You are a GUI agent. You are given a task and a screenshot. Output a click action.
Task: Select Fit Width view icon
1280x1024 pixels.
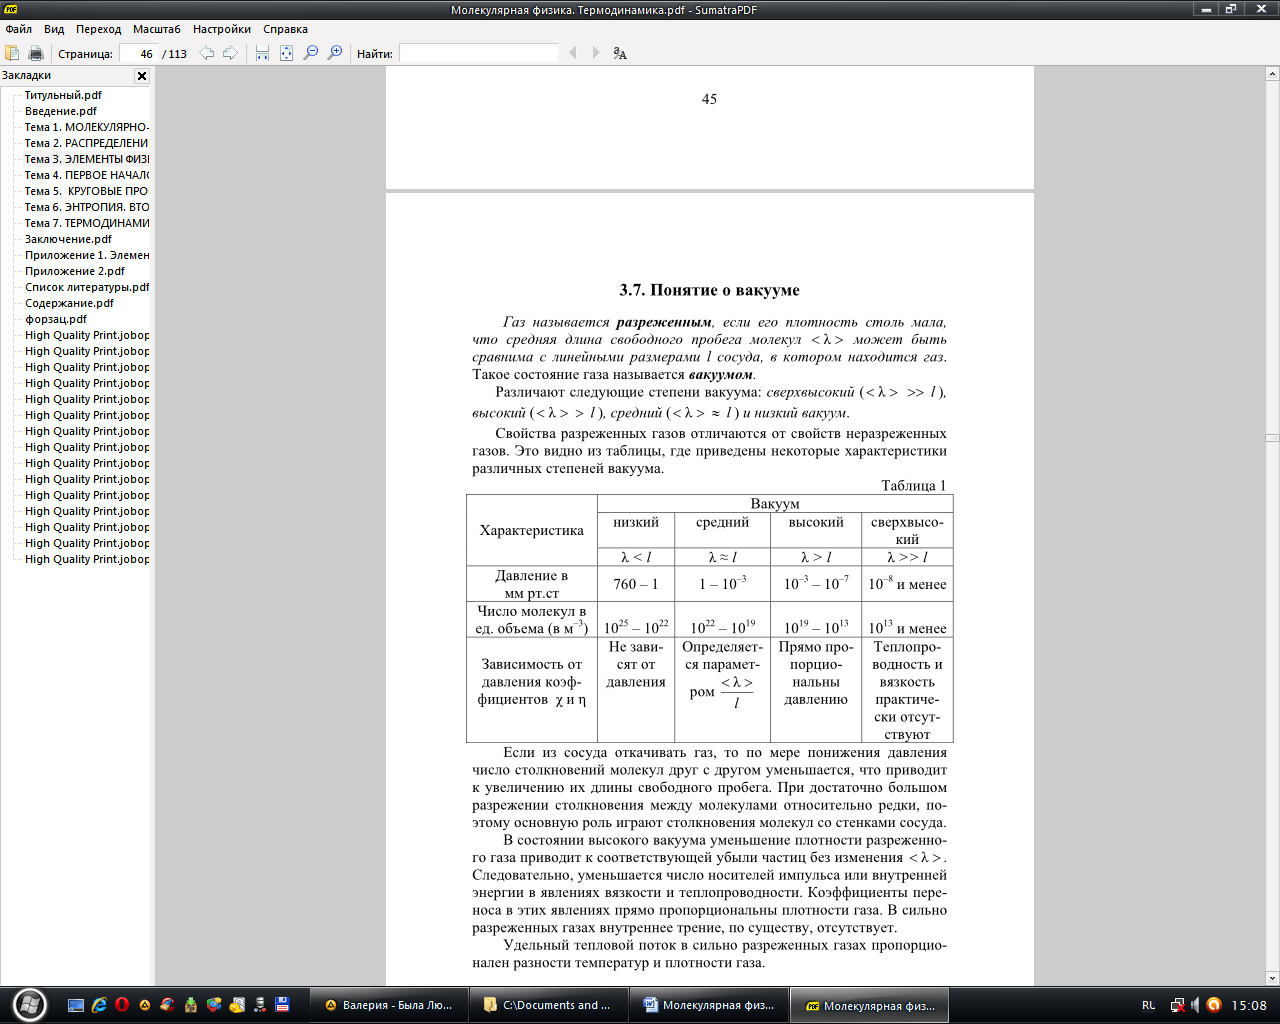point(262,53)
